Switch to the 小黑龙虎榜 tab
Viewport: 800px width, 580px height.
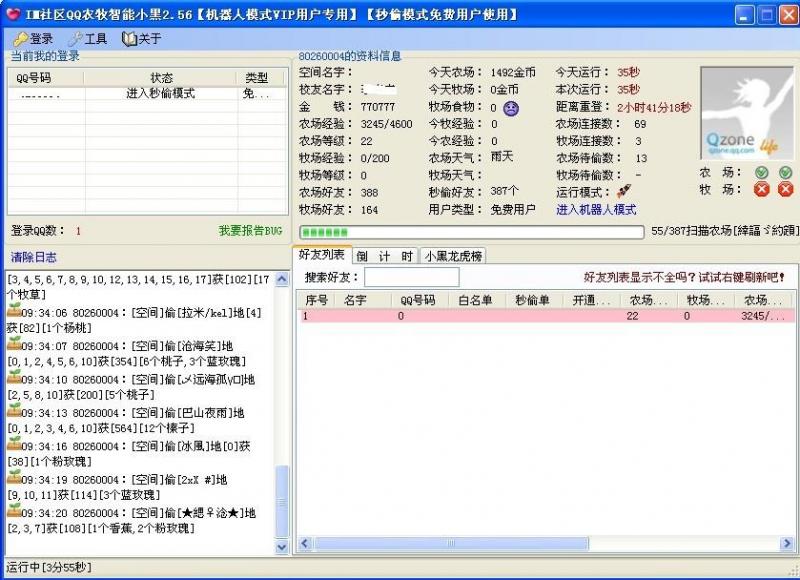(x=453, y=256)
